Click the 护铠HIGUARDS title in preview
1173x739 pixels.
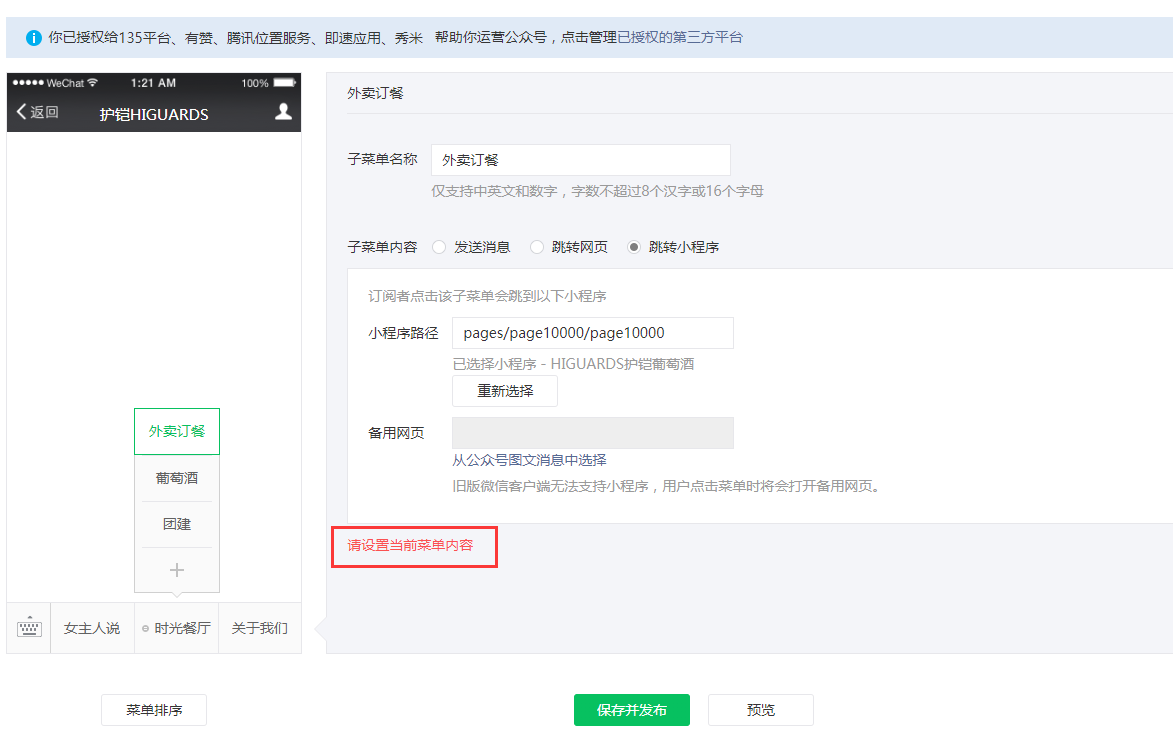154,114
